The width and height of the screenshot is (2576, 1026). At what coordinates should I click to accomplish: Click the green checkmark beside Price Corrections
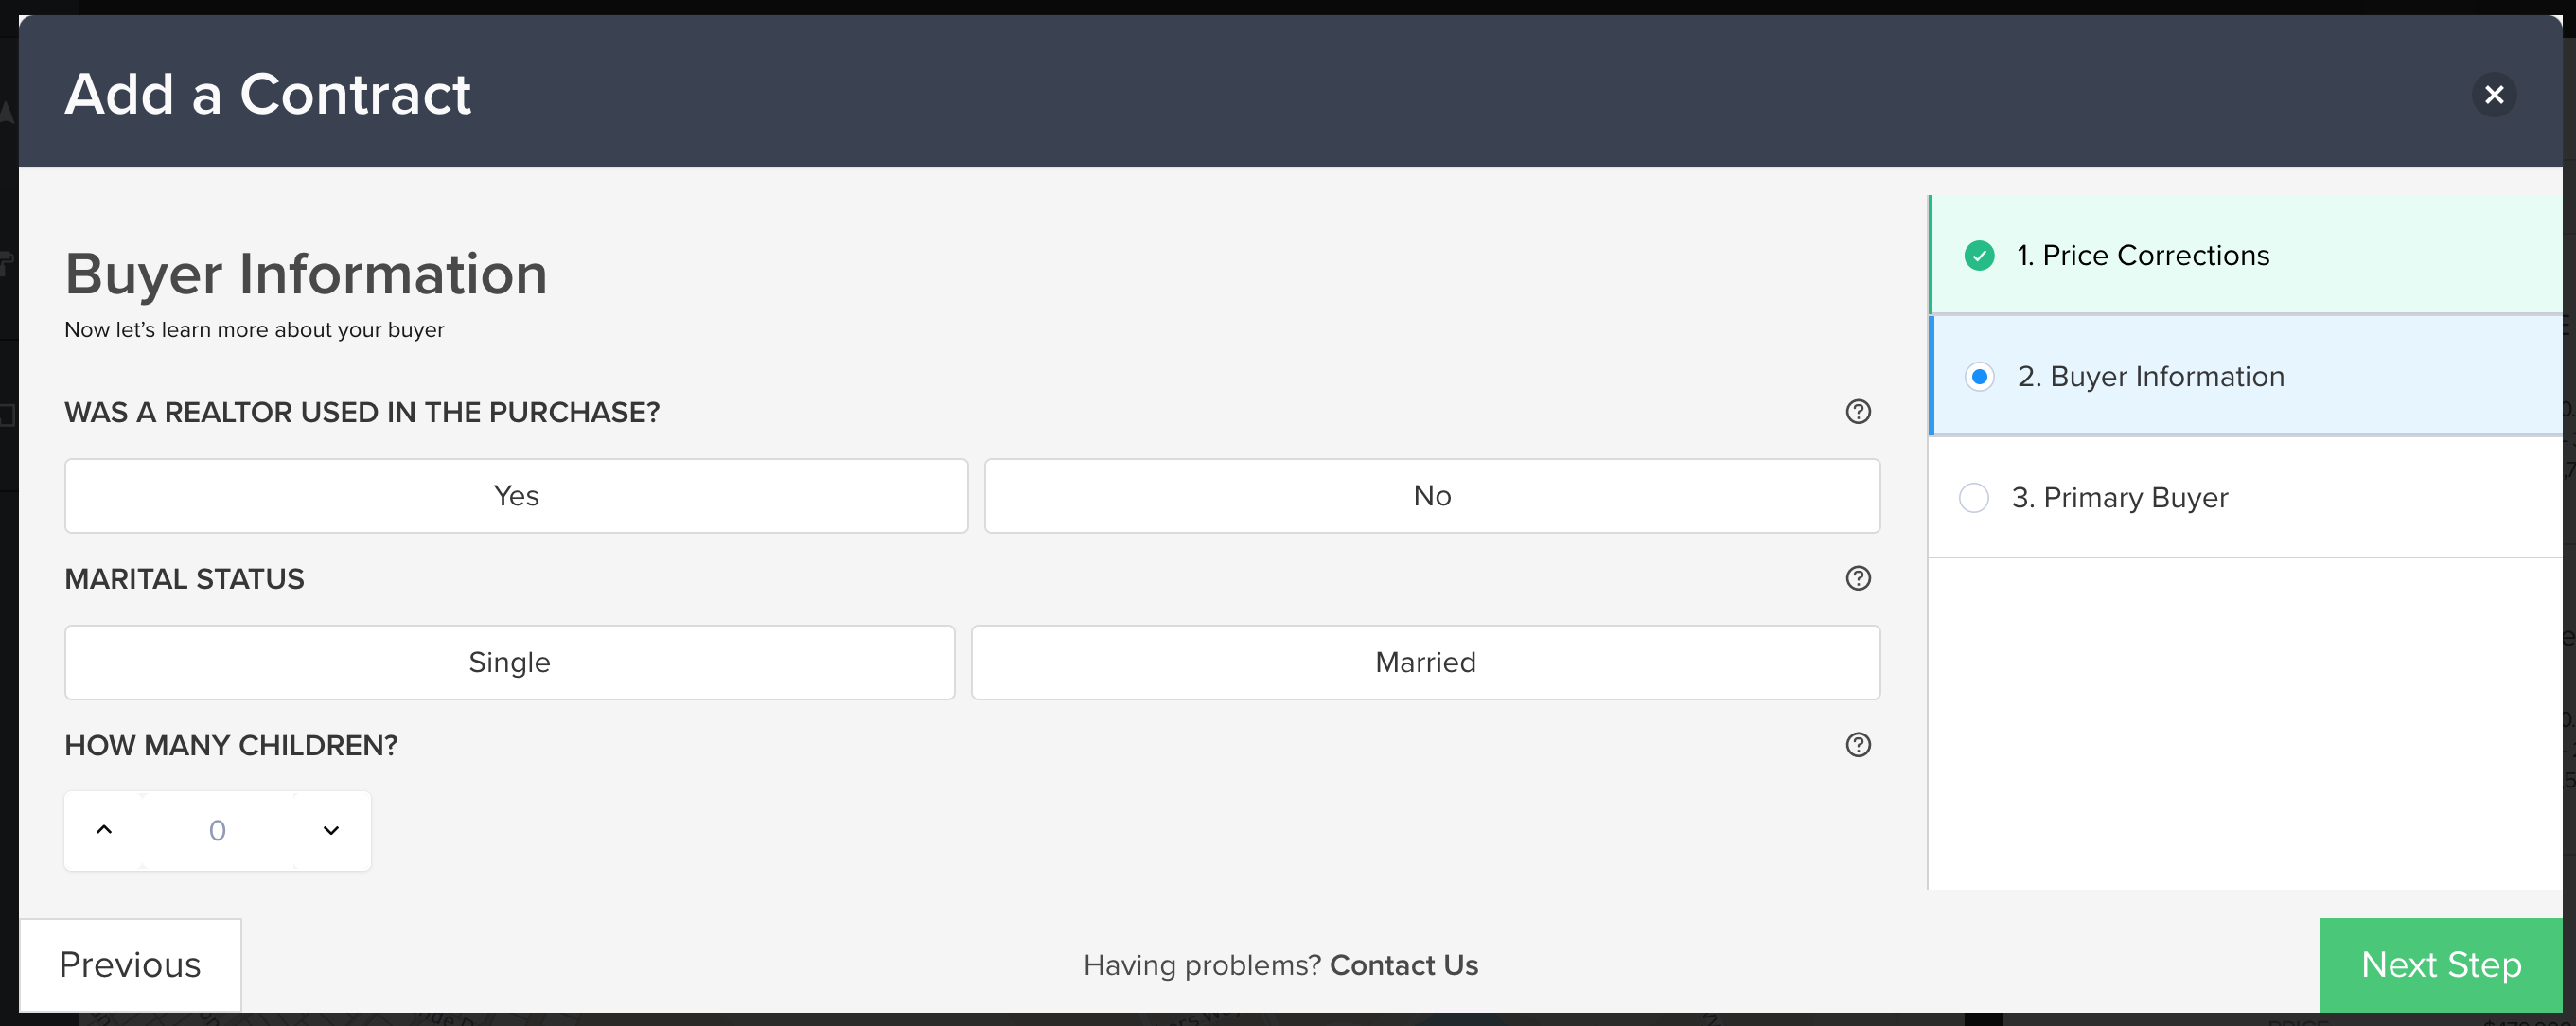1979,256
